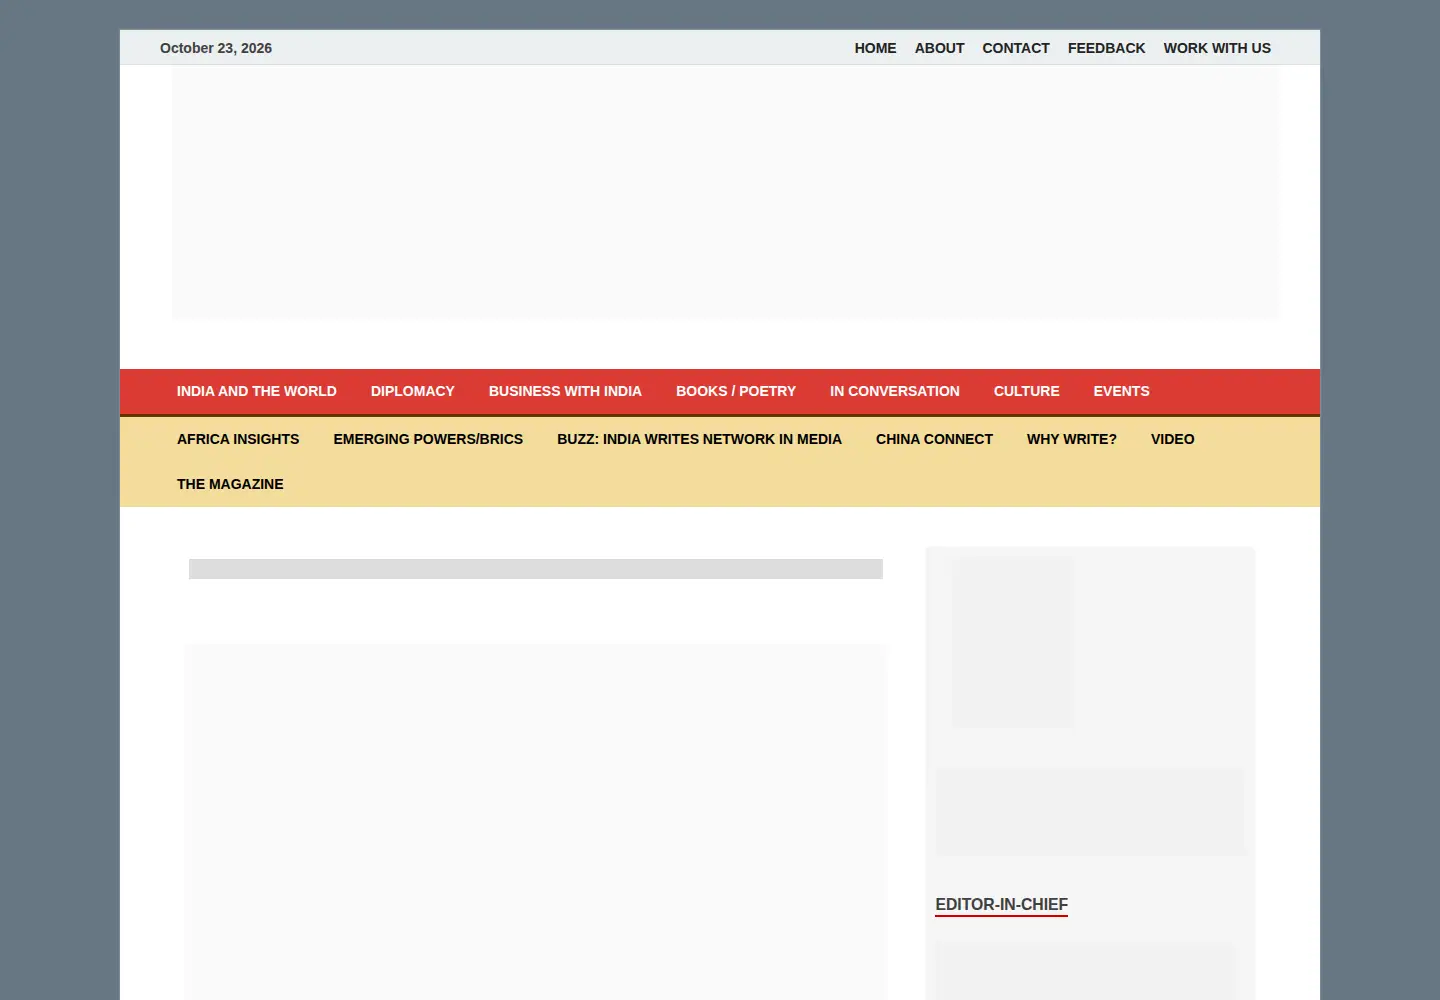The height and width of the screenshot is (1000, 1440).
Task: Click the date October 23, 2026
Action: [x=216, y=48]
